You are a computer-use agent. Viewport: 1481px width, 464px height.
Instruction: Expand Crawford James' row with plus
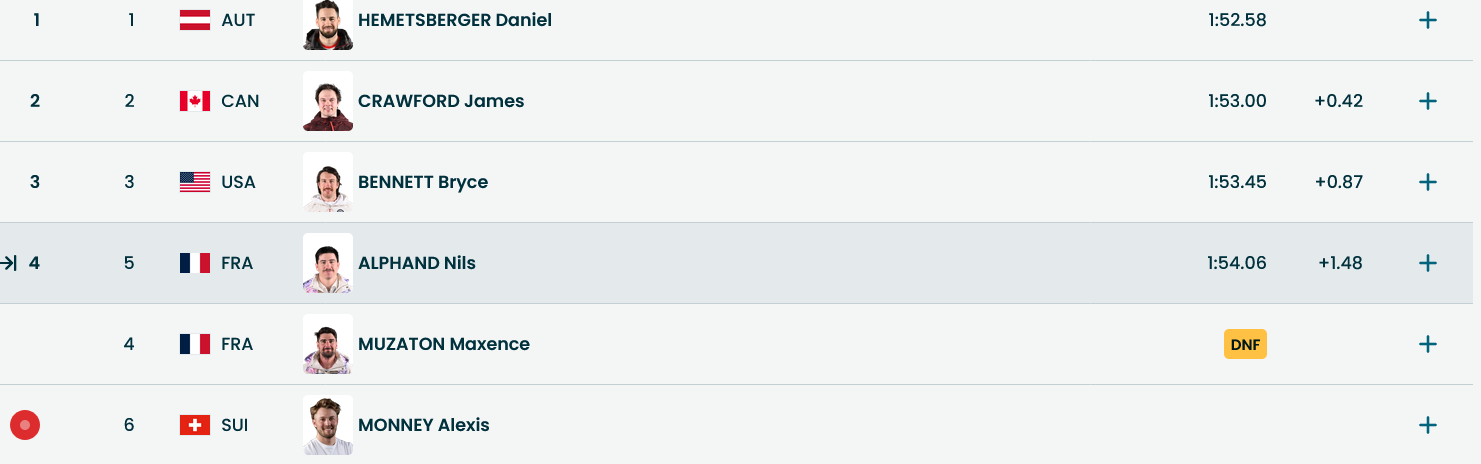coord(1428,101)
